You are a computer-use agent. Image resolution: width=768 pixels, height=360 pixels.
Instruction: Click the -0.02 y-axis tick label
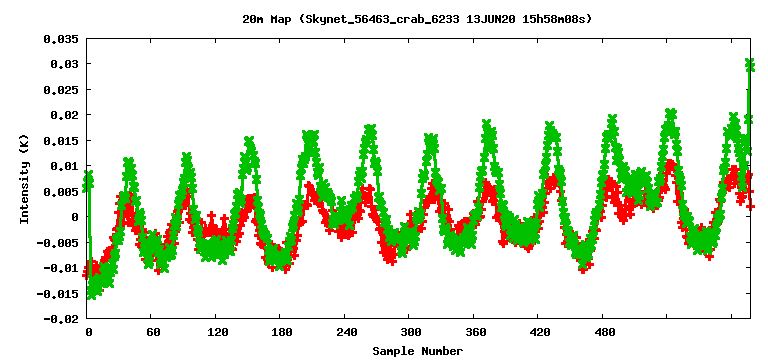point(61,319)
